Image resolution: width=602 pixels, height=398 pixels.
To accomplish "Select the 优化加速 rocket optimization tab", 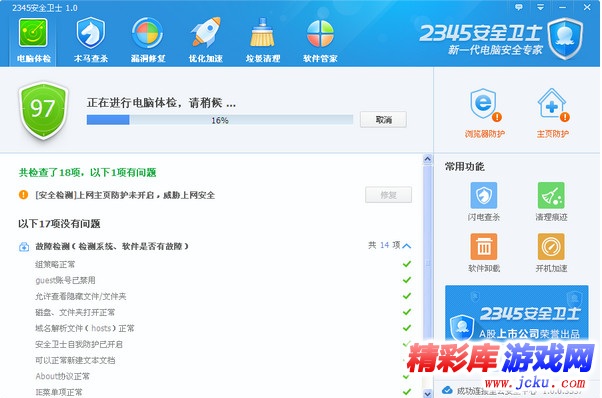I will click(x=205, y=41).
